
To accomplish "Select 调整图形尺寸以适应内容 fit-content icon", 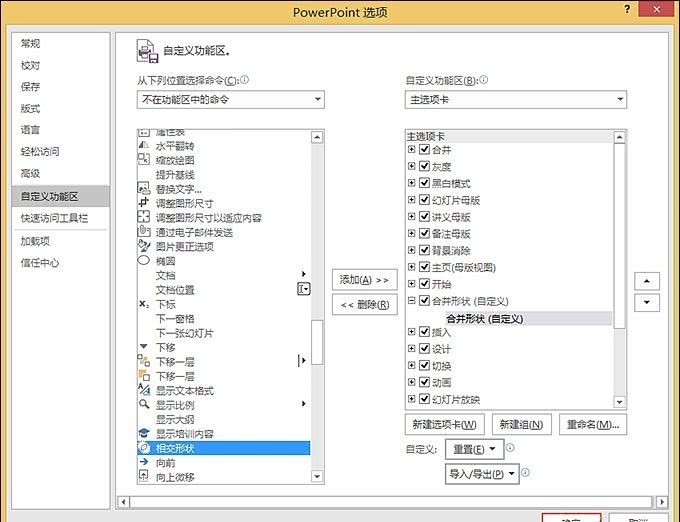I will coord(144,217).
